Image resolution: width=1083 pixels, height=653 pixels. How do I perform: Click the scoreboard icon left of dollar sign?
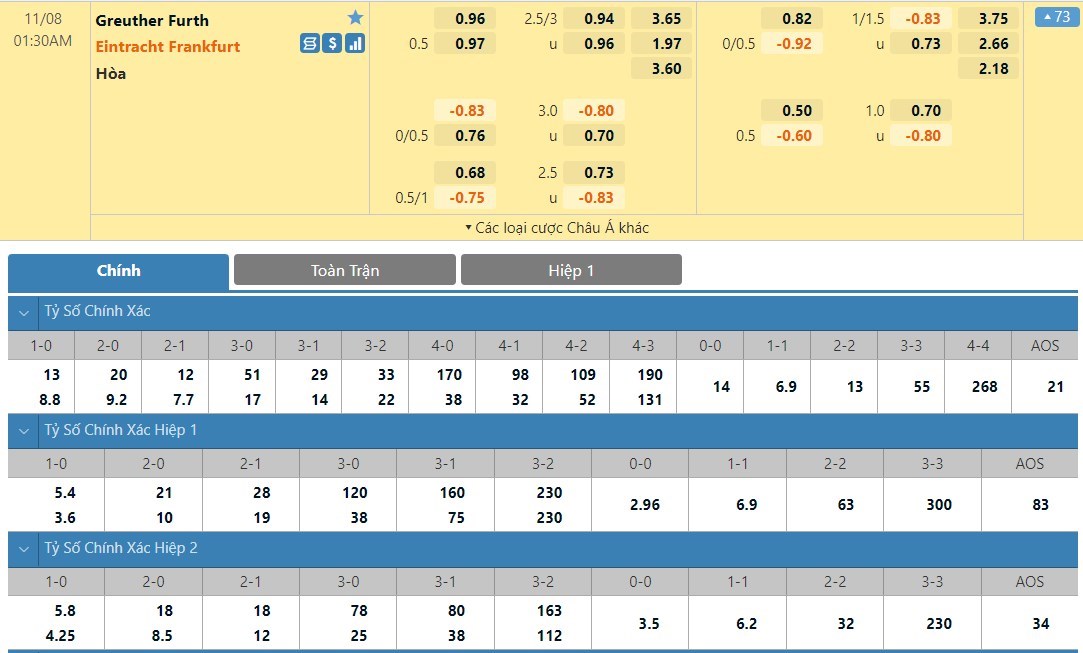coord(310,44)
